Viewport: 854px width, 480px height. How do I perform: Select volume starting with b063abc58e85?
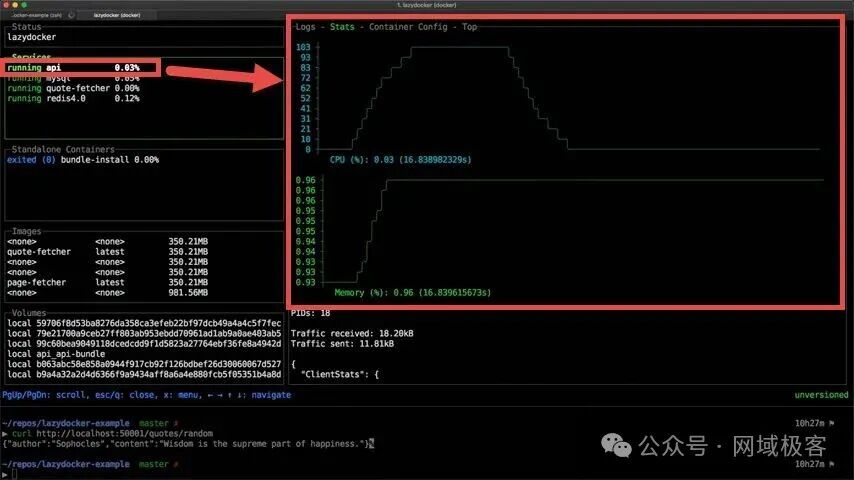[x=144, y=364]
